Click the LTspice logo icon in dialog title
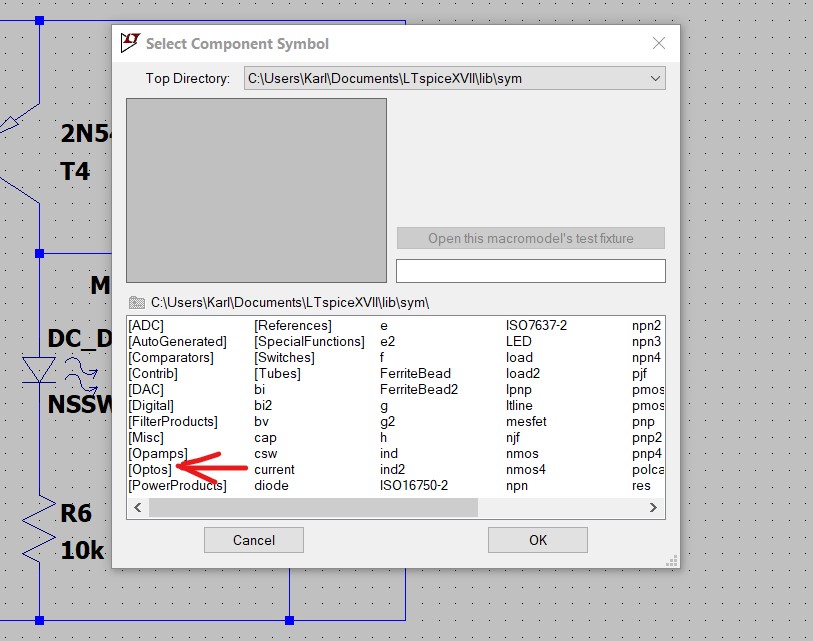The height and width of the screenshot is (641, 813). tap(130, 43)
